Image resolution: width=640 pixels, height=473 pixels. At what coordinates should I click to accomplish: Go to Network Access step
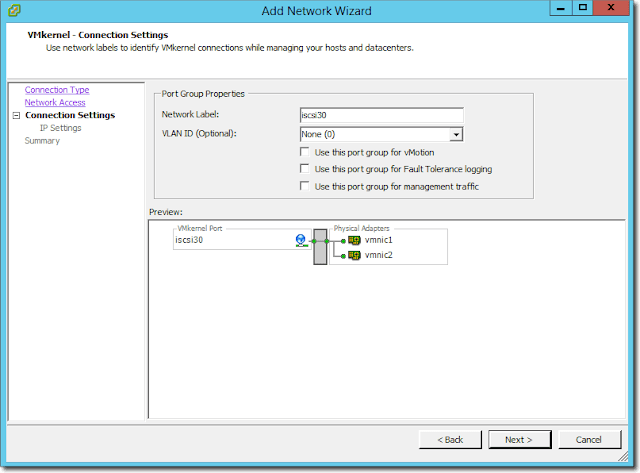click(55, 102)
